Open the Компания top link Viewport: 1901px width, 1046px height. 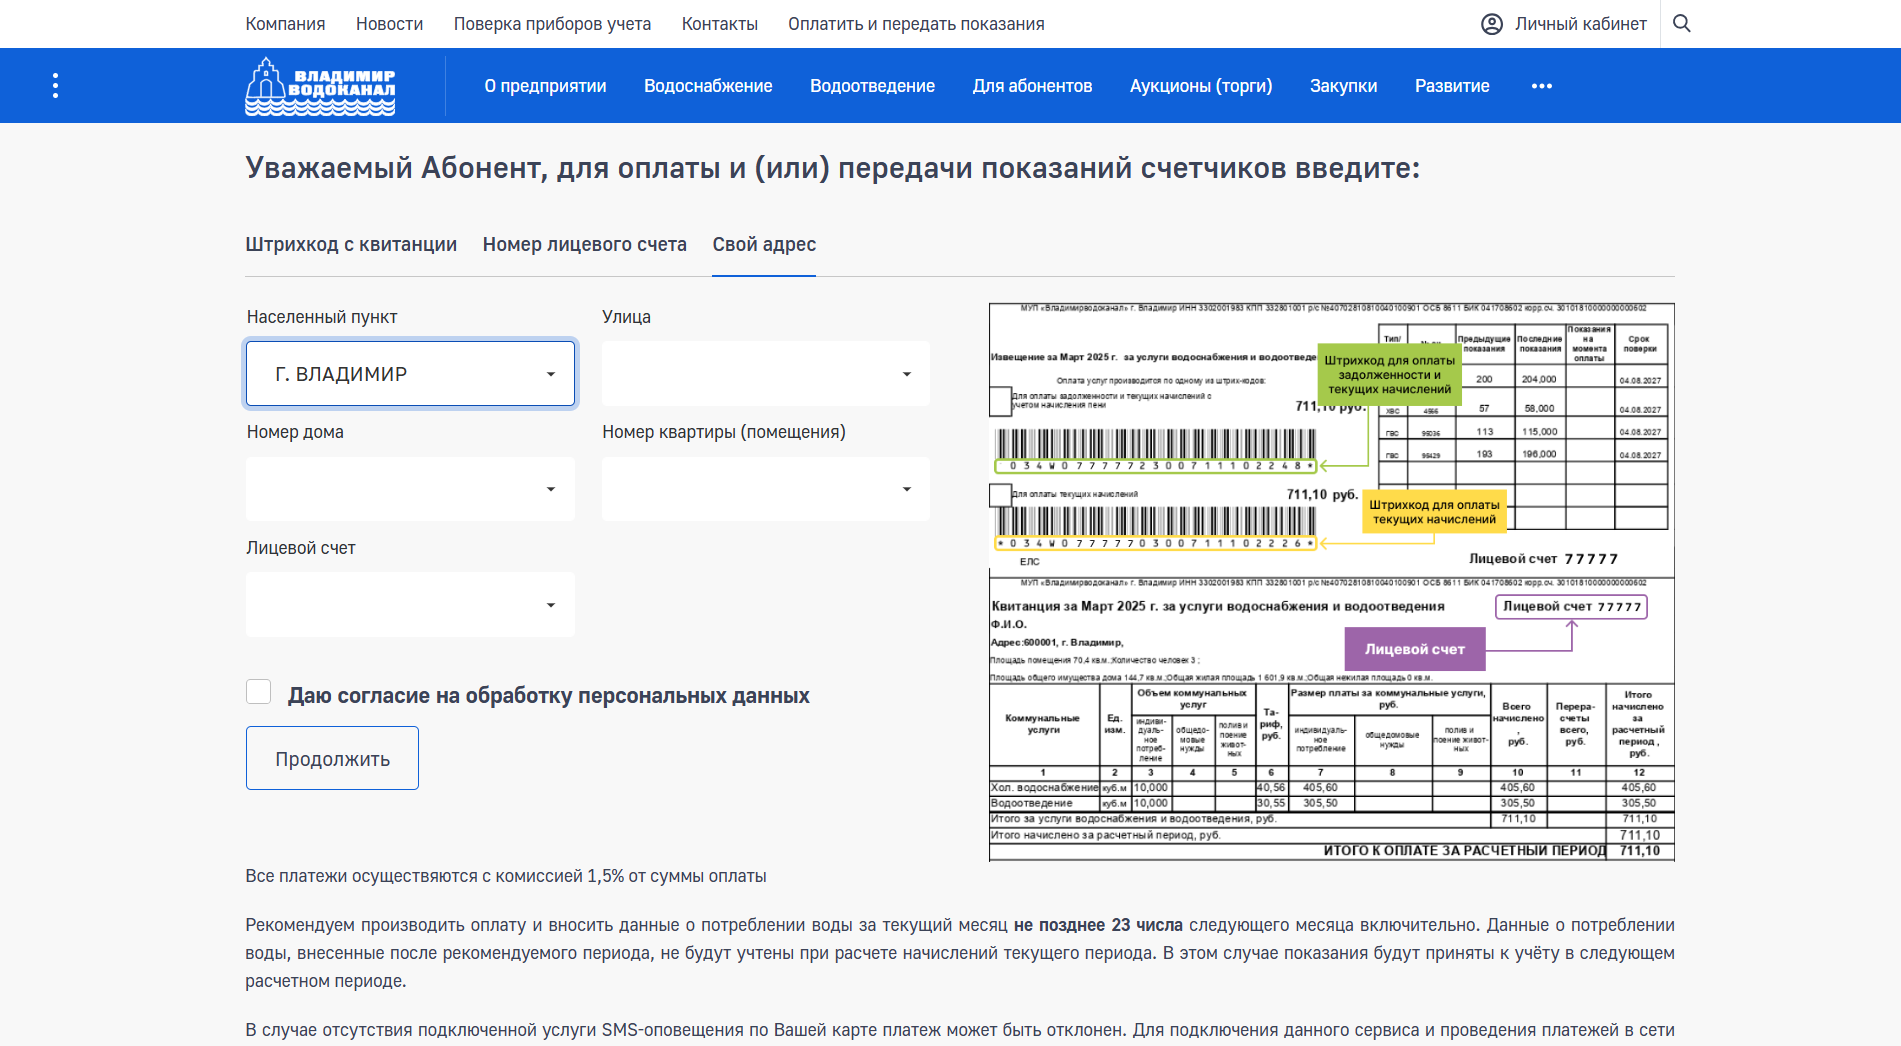coord(286,24)
